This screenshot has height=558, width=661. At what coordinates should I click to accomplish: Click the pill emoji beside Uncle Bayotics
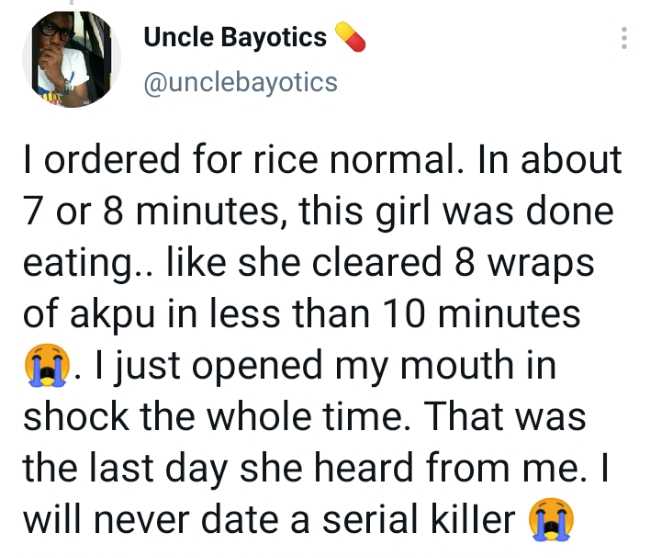coord(349,38)
